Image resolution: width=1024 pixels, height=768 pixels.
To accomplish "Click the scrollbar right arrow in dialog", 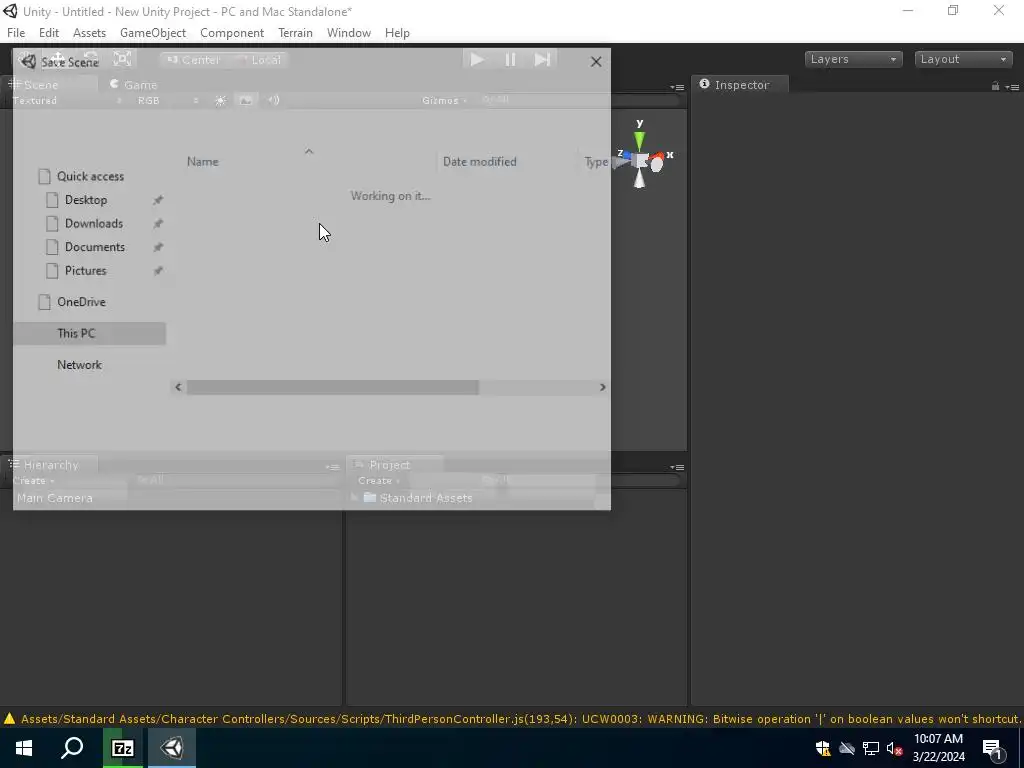I will [x=602, y=387].
